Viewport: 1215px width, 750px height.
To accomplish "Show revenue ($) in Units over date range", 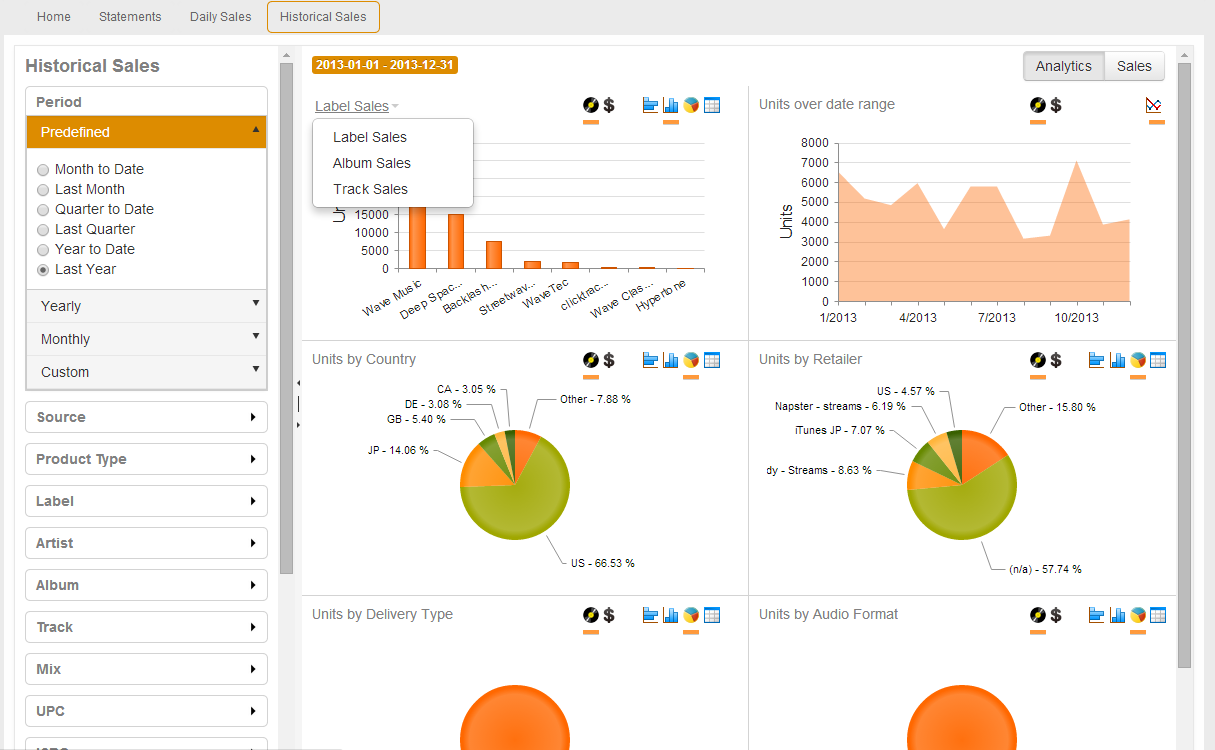I will pyautogui.click(x=1056, y=105).
